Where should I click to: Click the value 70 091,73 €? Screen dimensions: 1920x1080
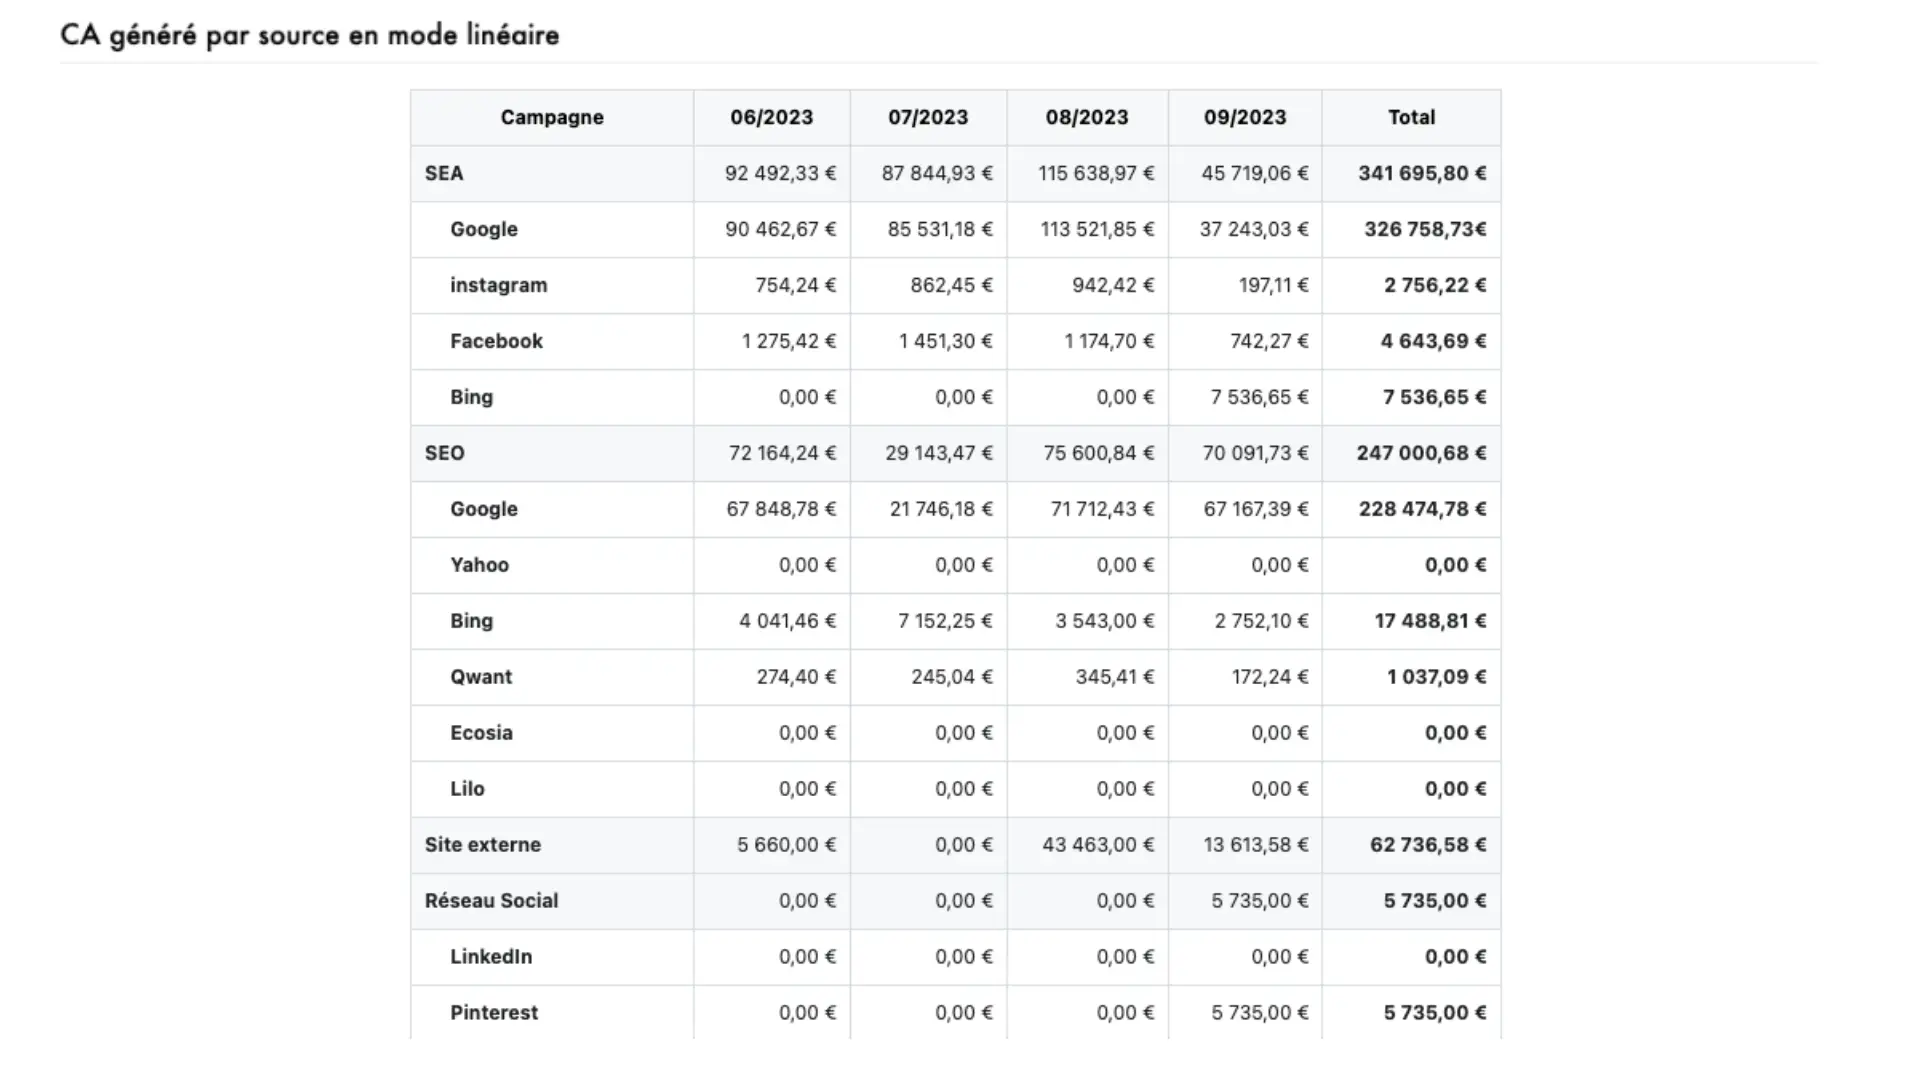1255,453
